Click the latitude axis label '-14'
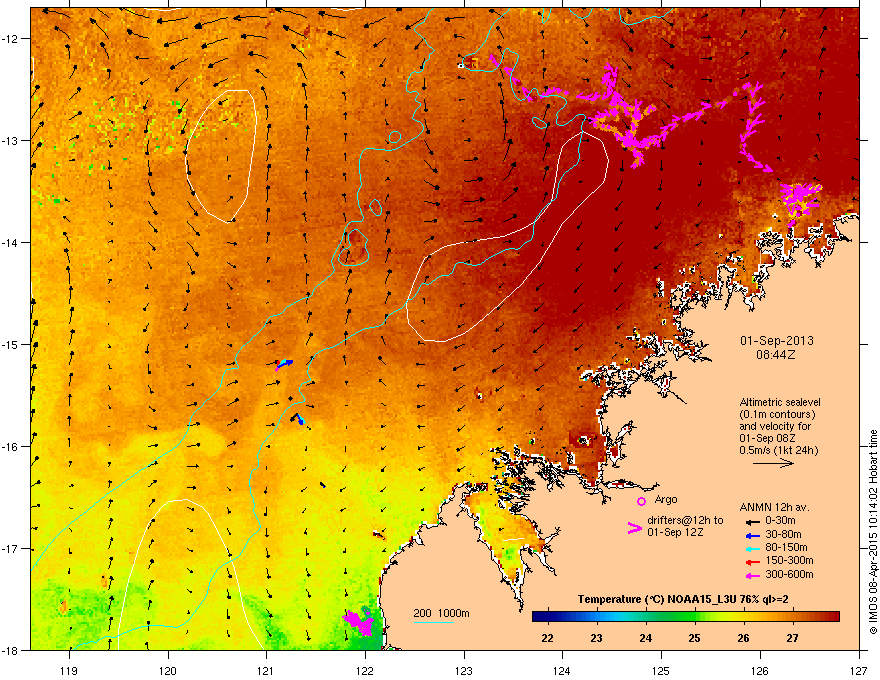 pyautogui.click(x=11, y=242)
